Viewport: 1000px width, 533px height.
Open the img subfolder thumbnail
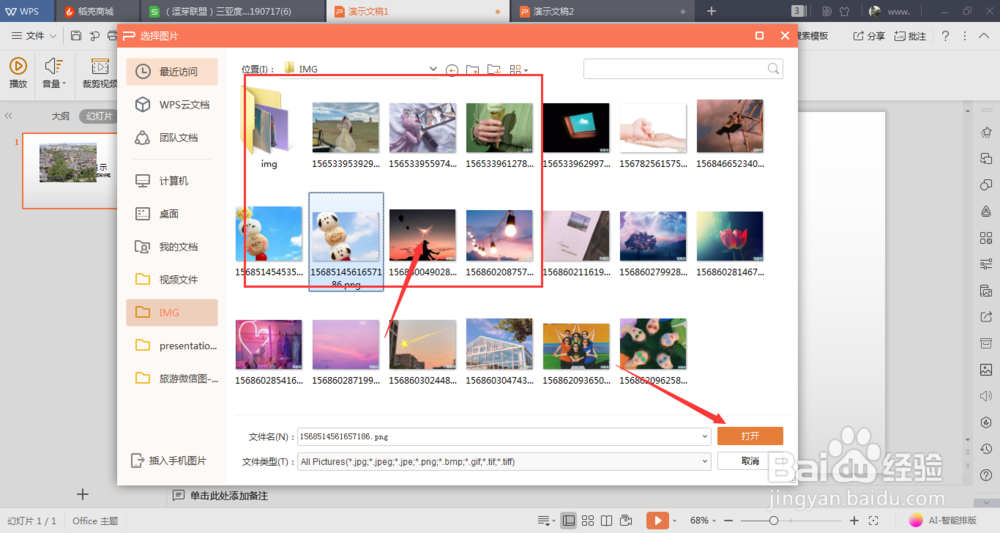pyautogui.click(x=269, y=127)
